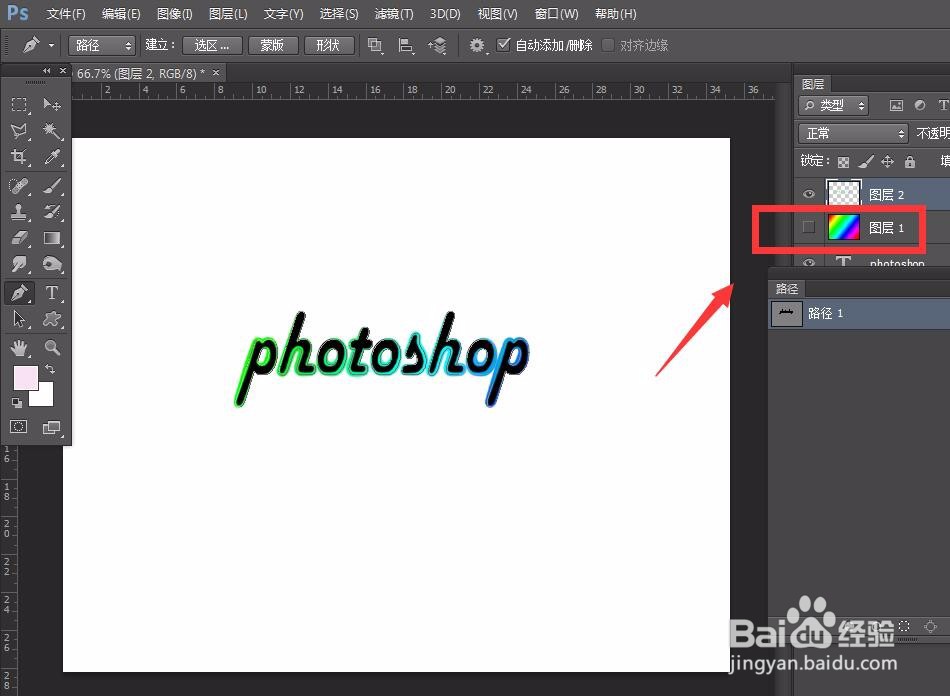The width and height of the screenshot is (950, 696).
Task: Swap foreground and background colors
Action: [50, 369]
